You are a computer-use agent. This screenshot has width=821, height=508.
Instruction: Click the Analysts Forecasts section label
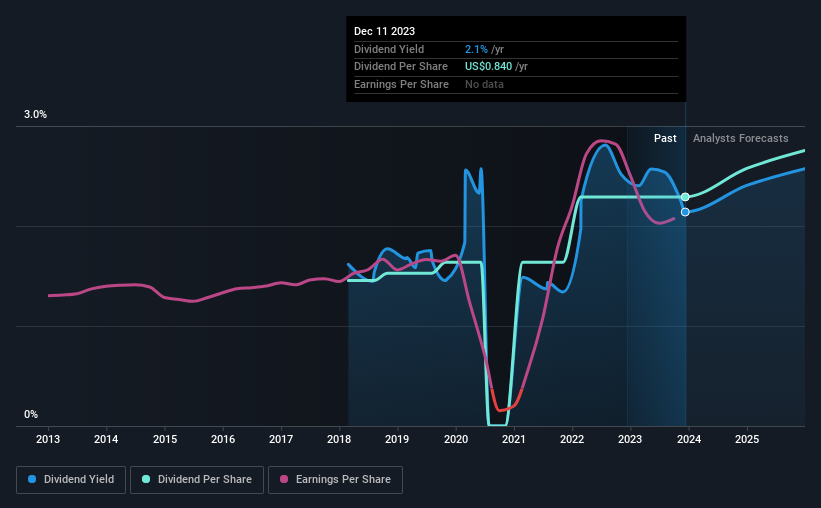point(740,138)
